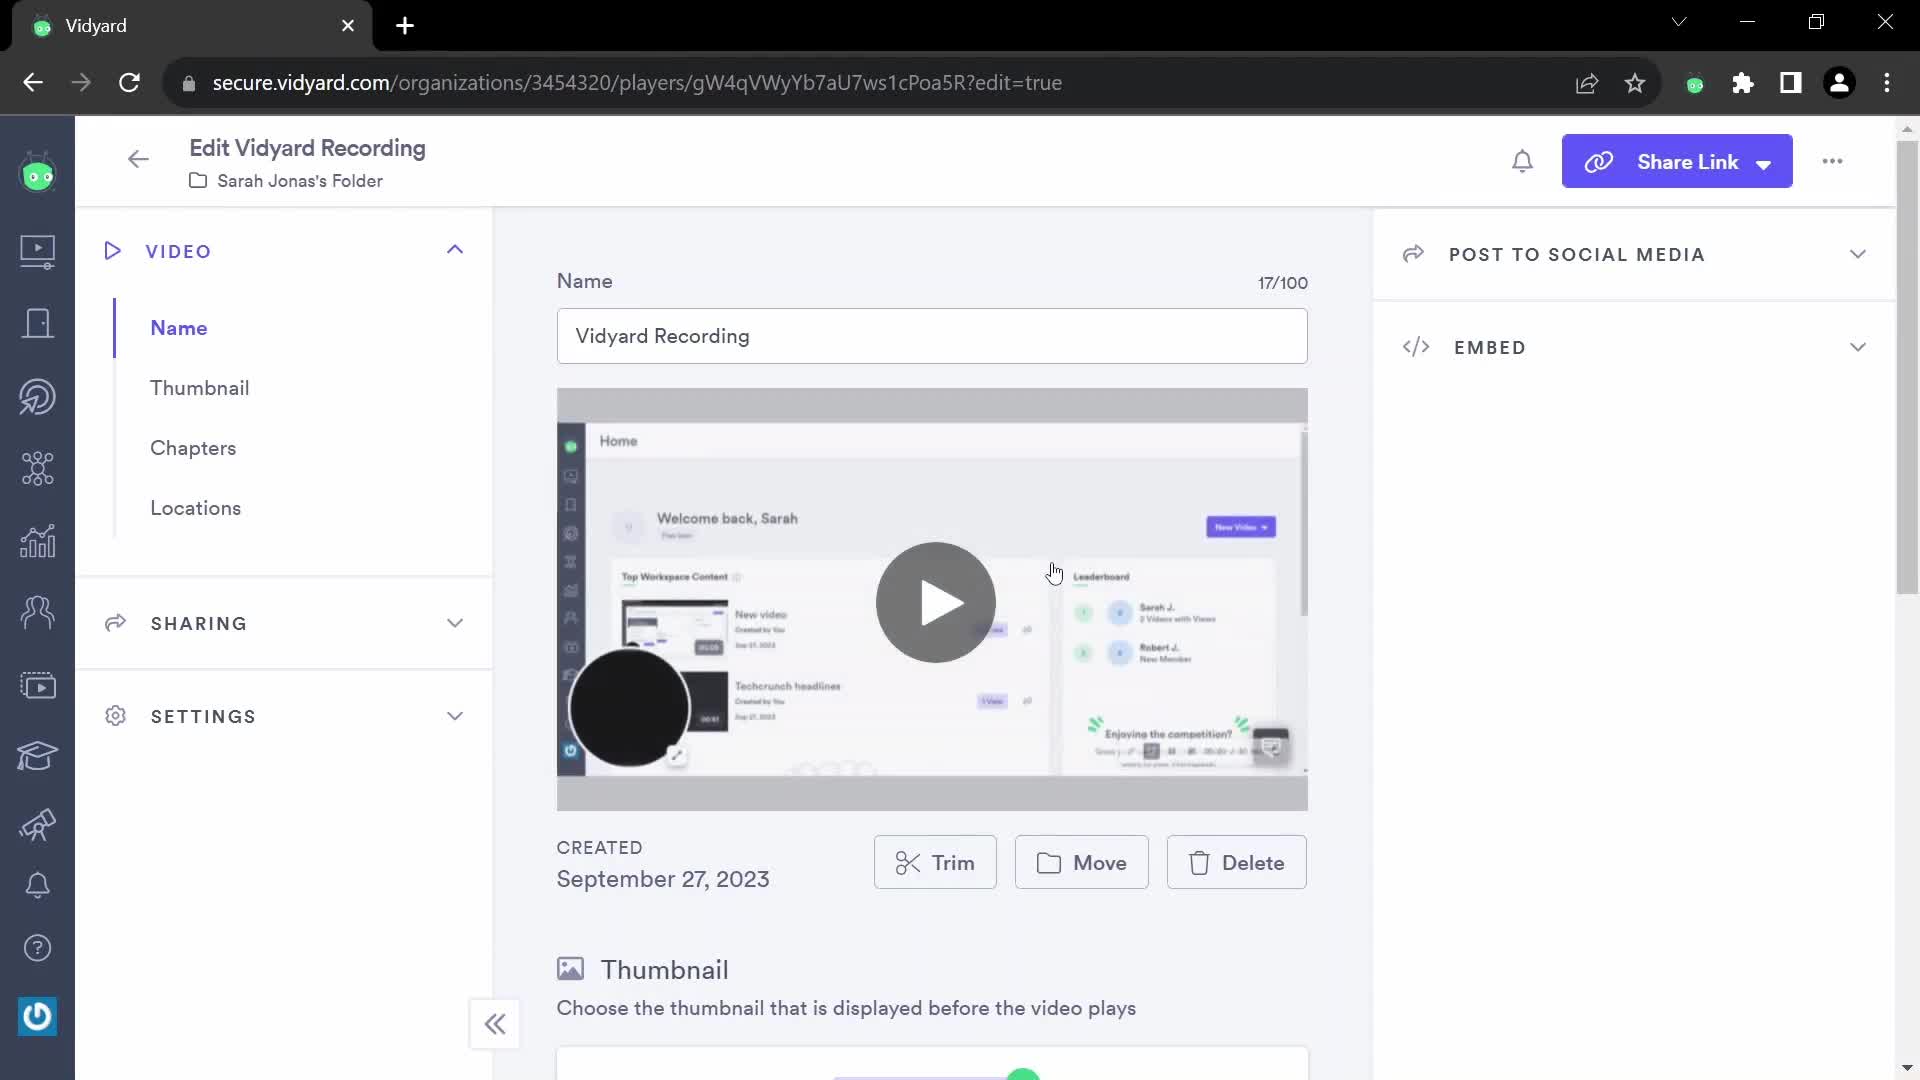Open the Chrome profile avatar
Image resolution: width=1920 pixels, height=1080 pixels.
pyautogui.click(x=1839, y=83)
